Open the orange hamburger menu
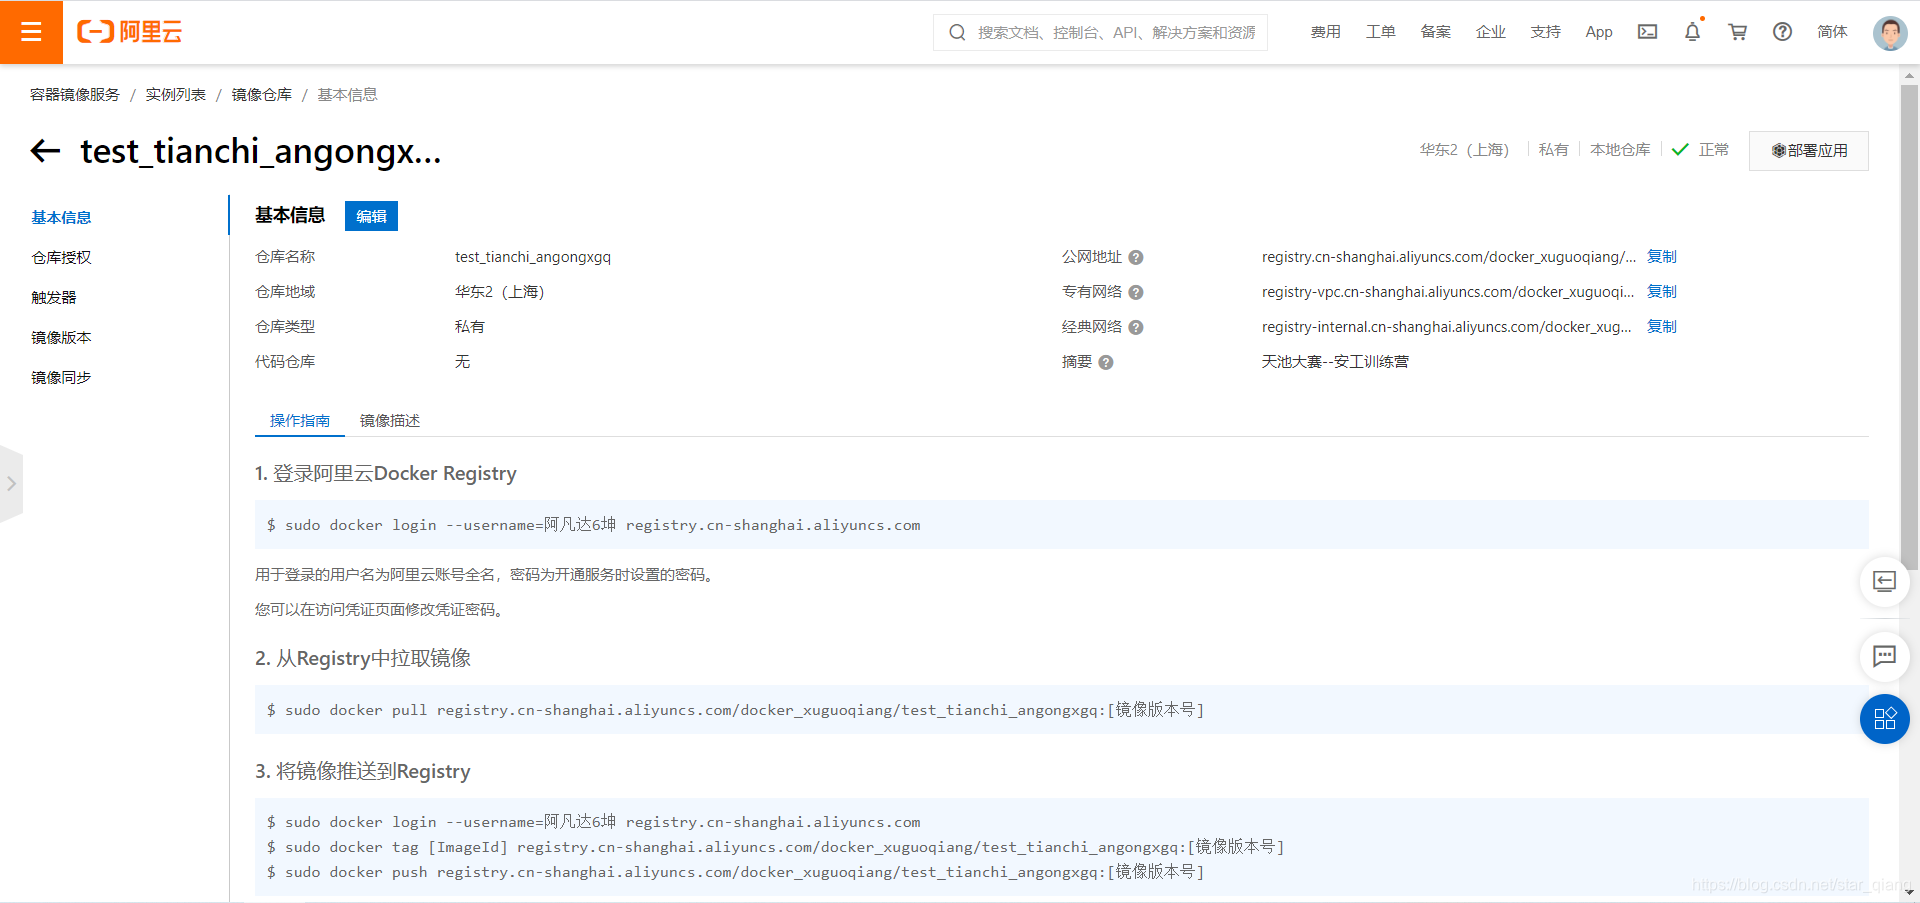 coord(31,32)
